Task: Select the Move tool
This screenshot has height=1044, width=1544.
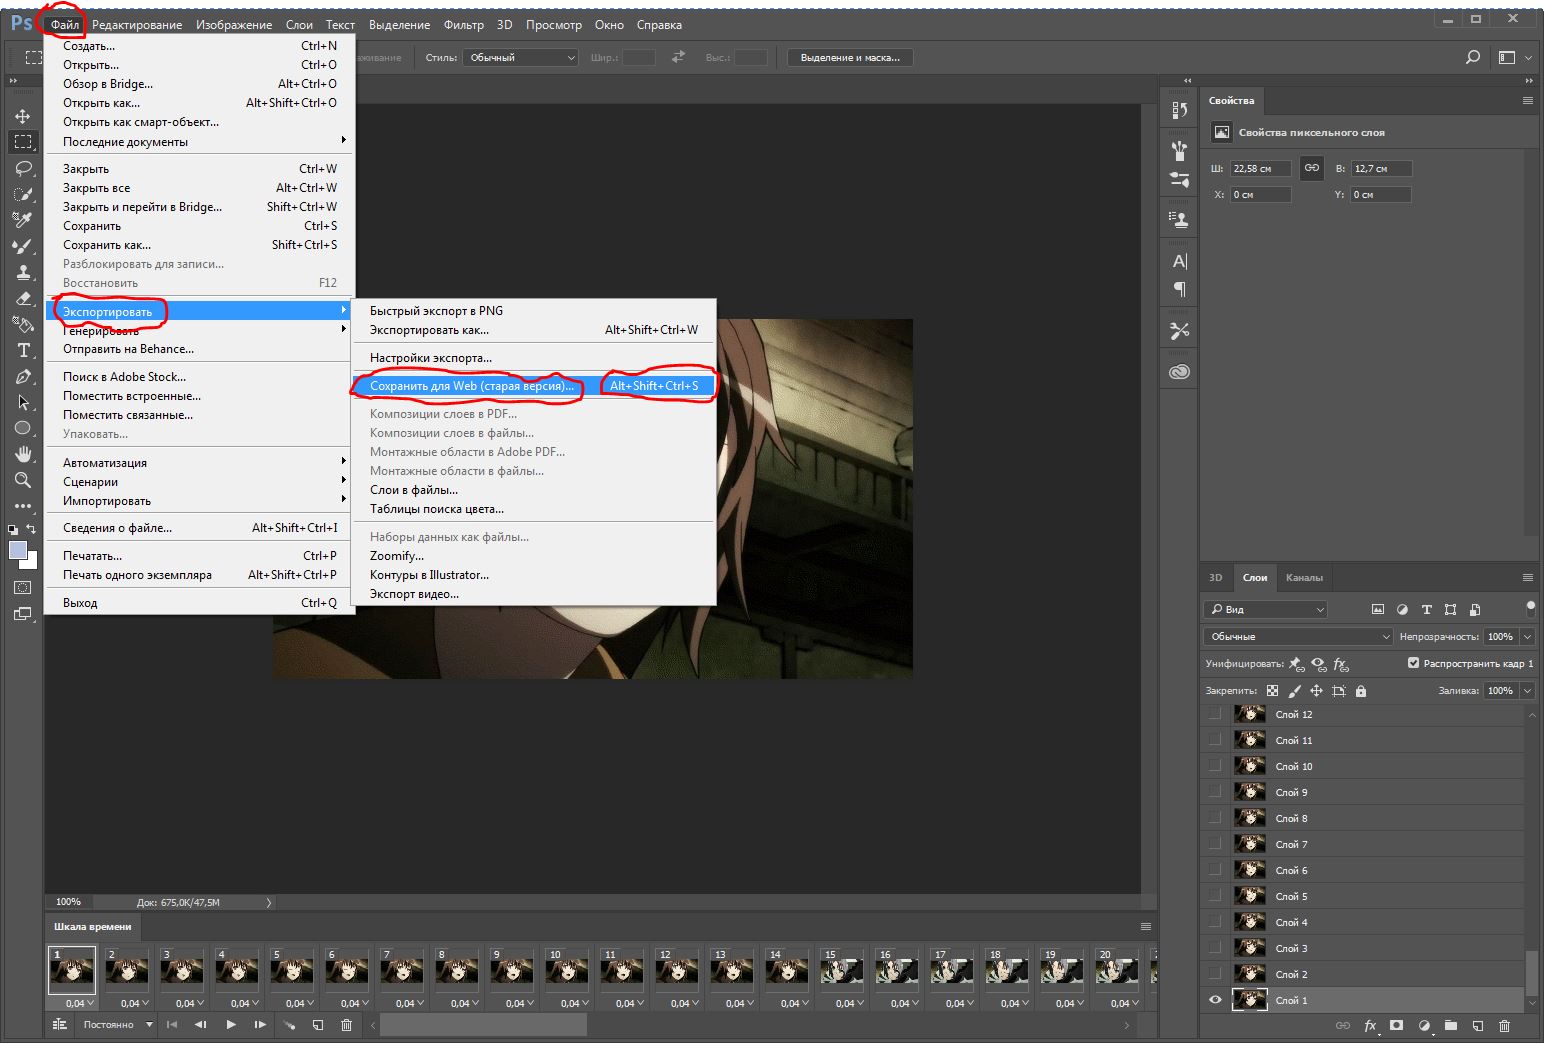Action: 23,116
